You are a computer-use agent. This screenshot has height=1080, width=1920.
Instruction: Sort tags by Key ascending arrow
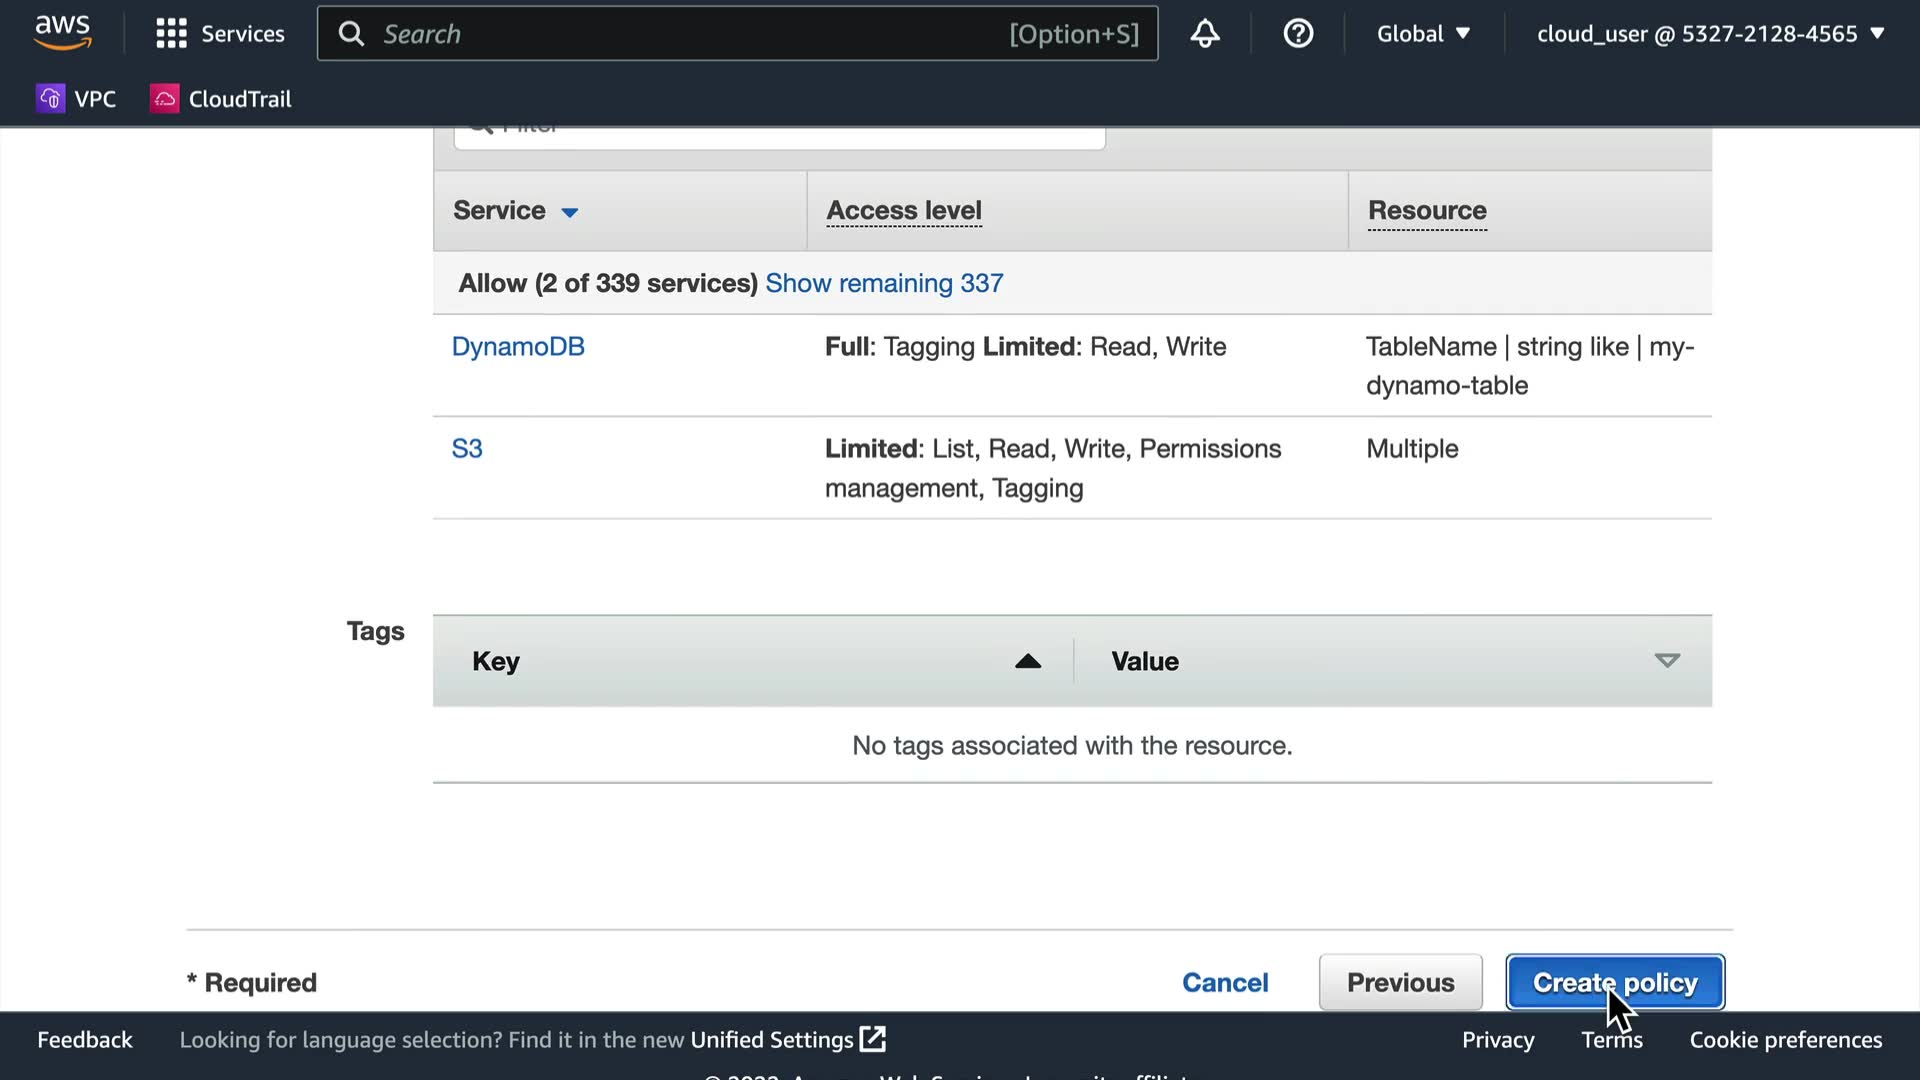(x=1028, y=661)
